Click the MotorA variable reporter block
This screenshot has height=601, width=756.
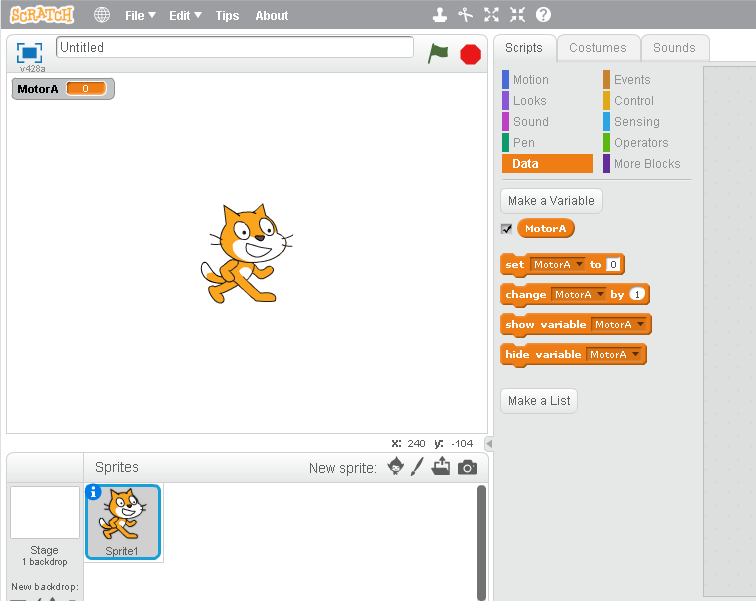(x=545, y=228)
